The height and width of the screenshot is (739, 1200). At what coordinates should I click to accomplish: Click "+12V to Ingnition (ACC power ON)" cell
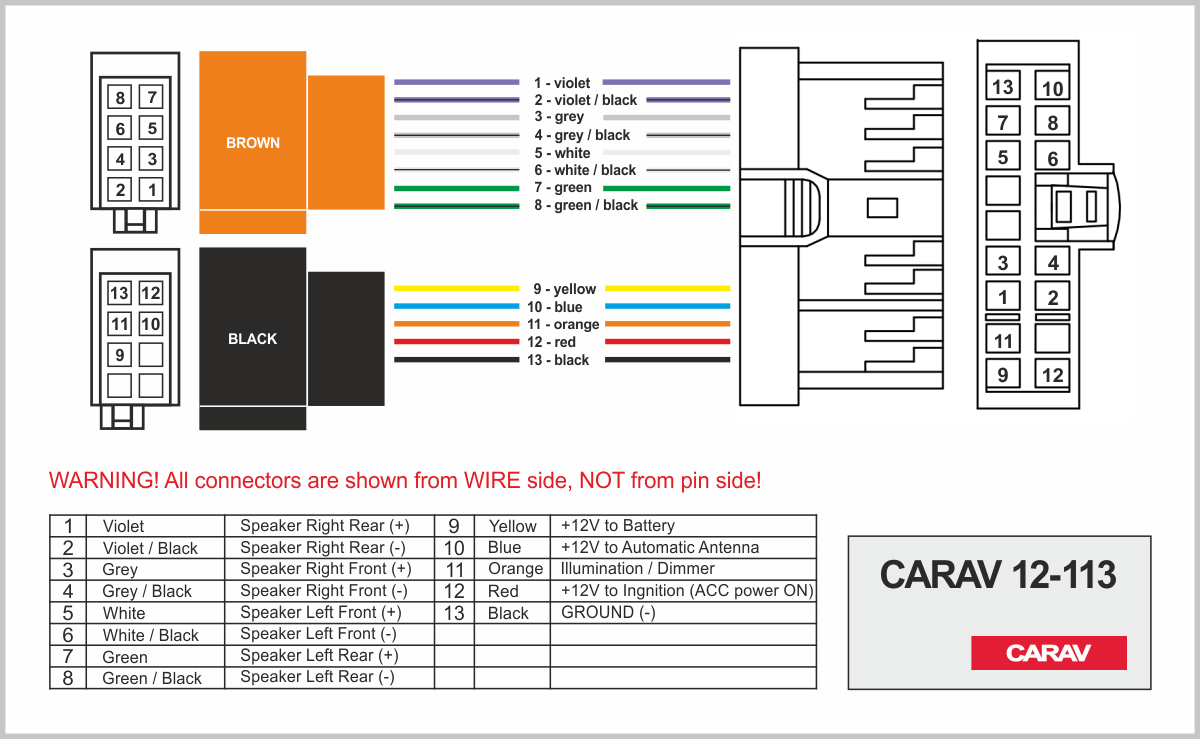(683, 591)
